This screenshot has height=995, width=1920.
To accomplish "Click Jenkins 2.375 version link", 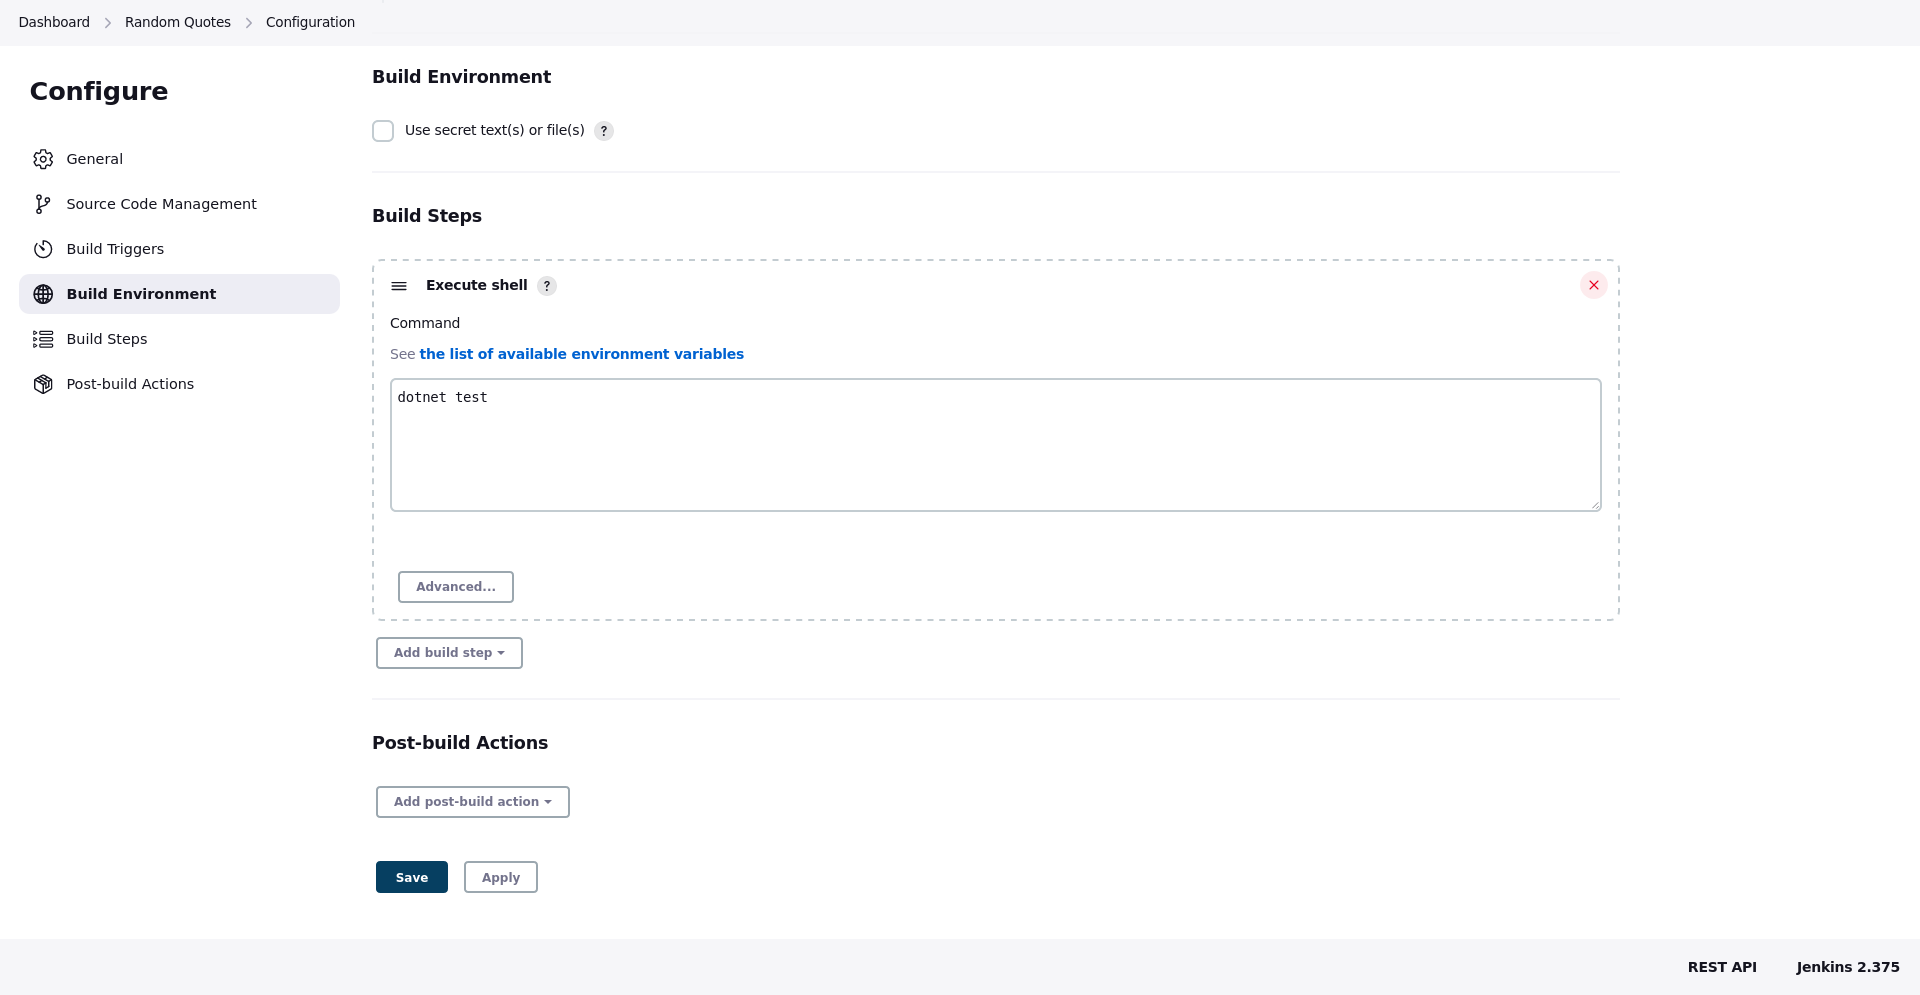I will point(1848,967).
